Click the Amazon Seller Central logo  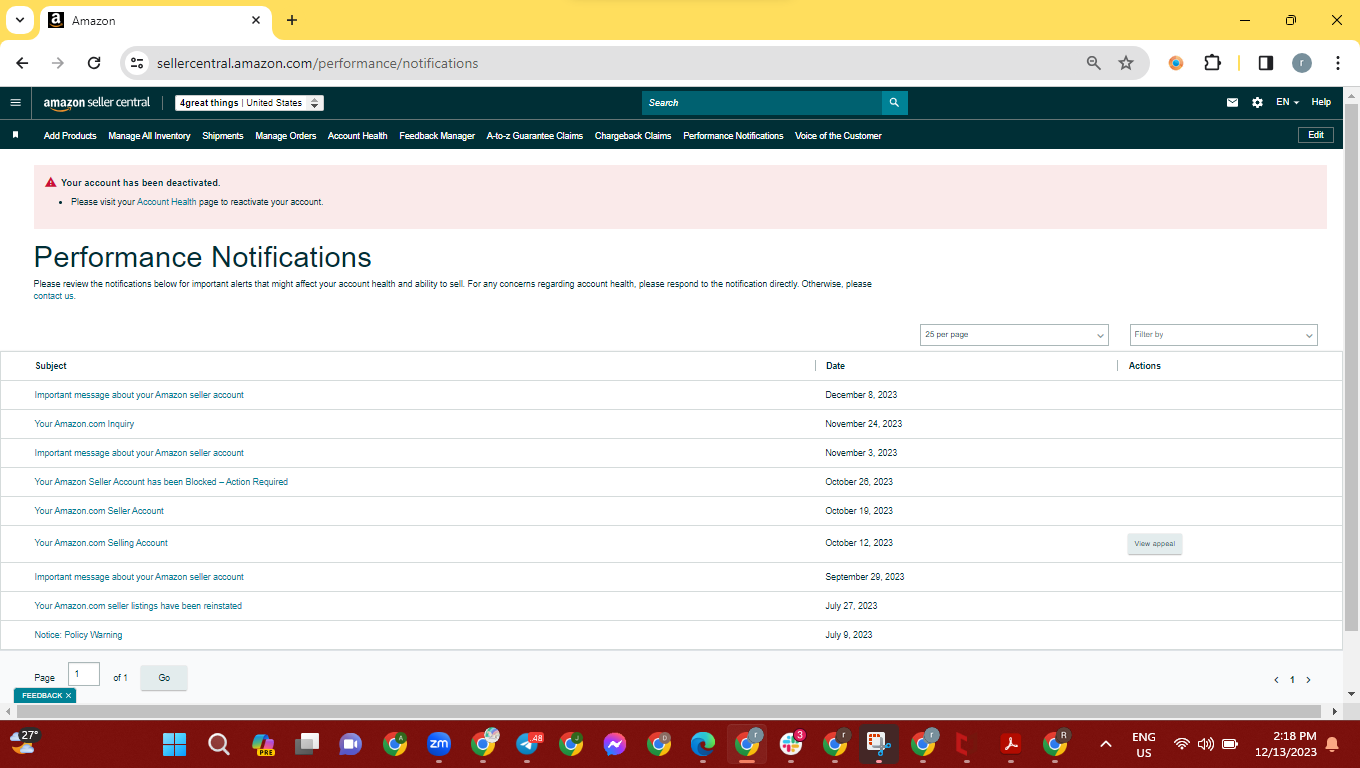97,102
